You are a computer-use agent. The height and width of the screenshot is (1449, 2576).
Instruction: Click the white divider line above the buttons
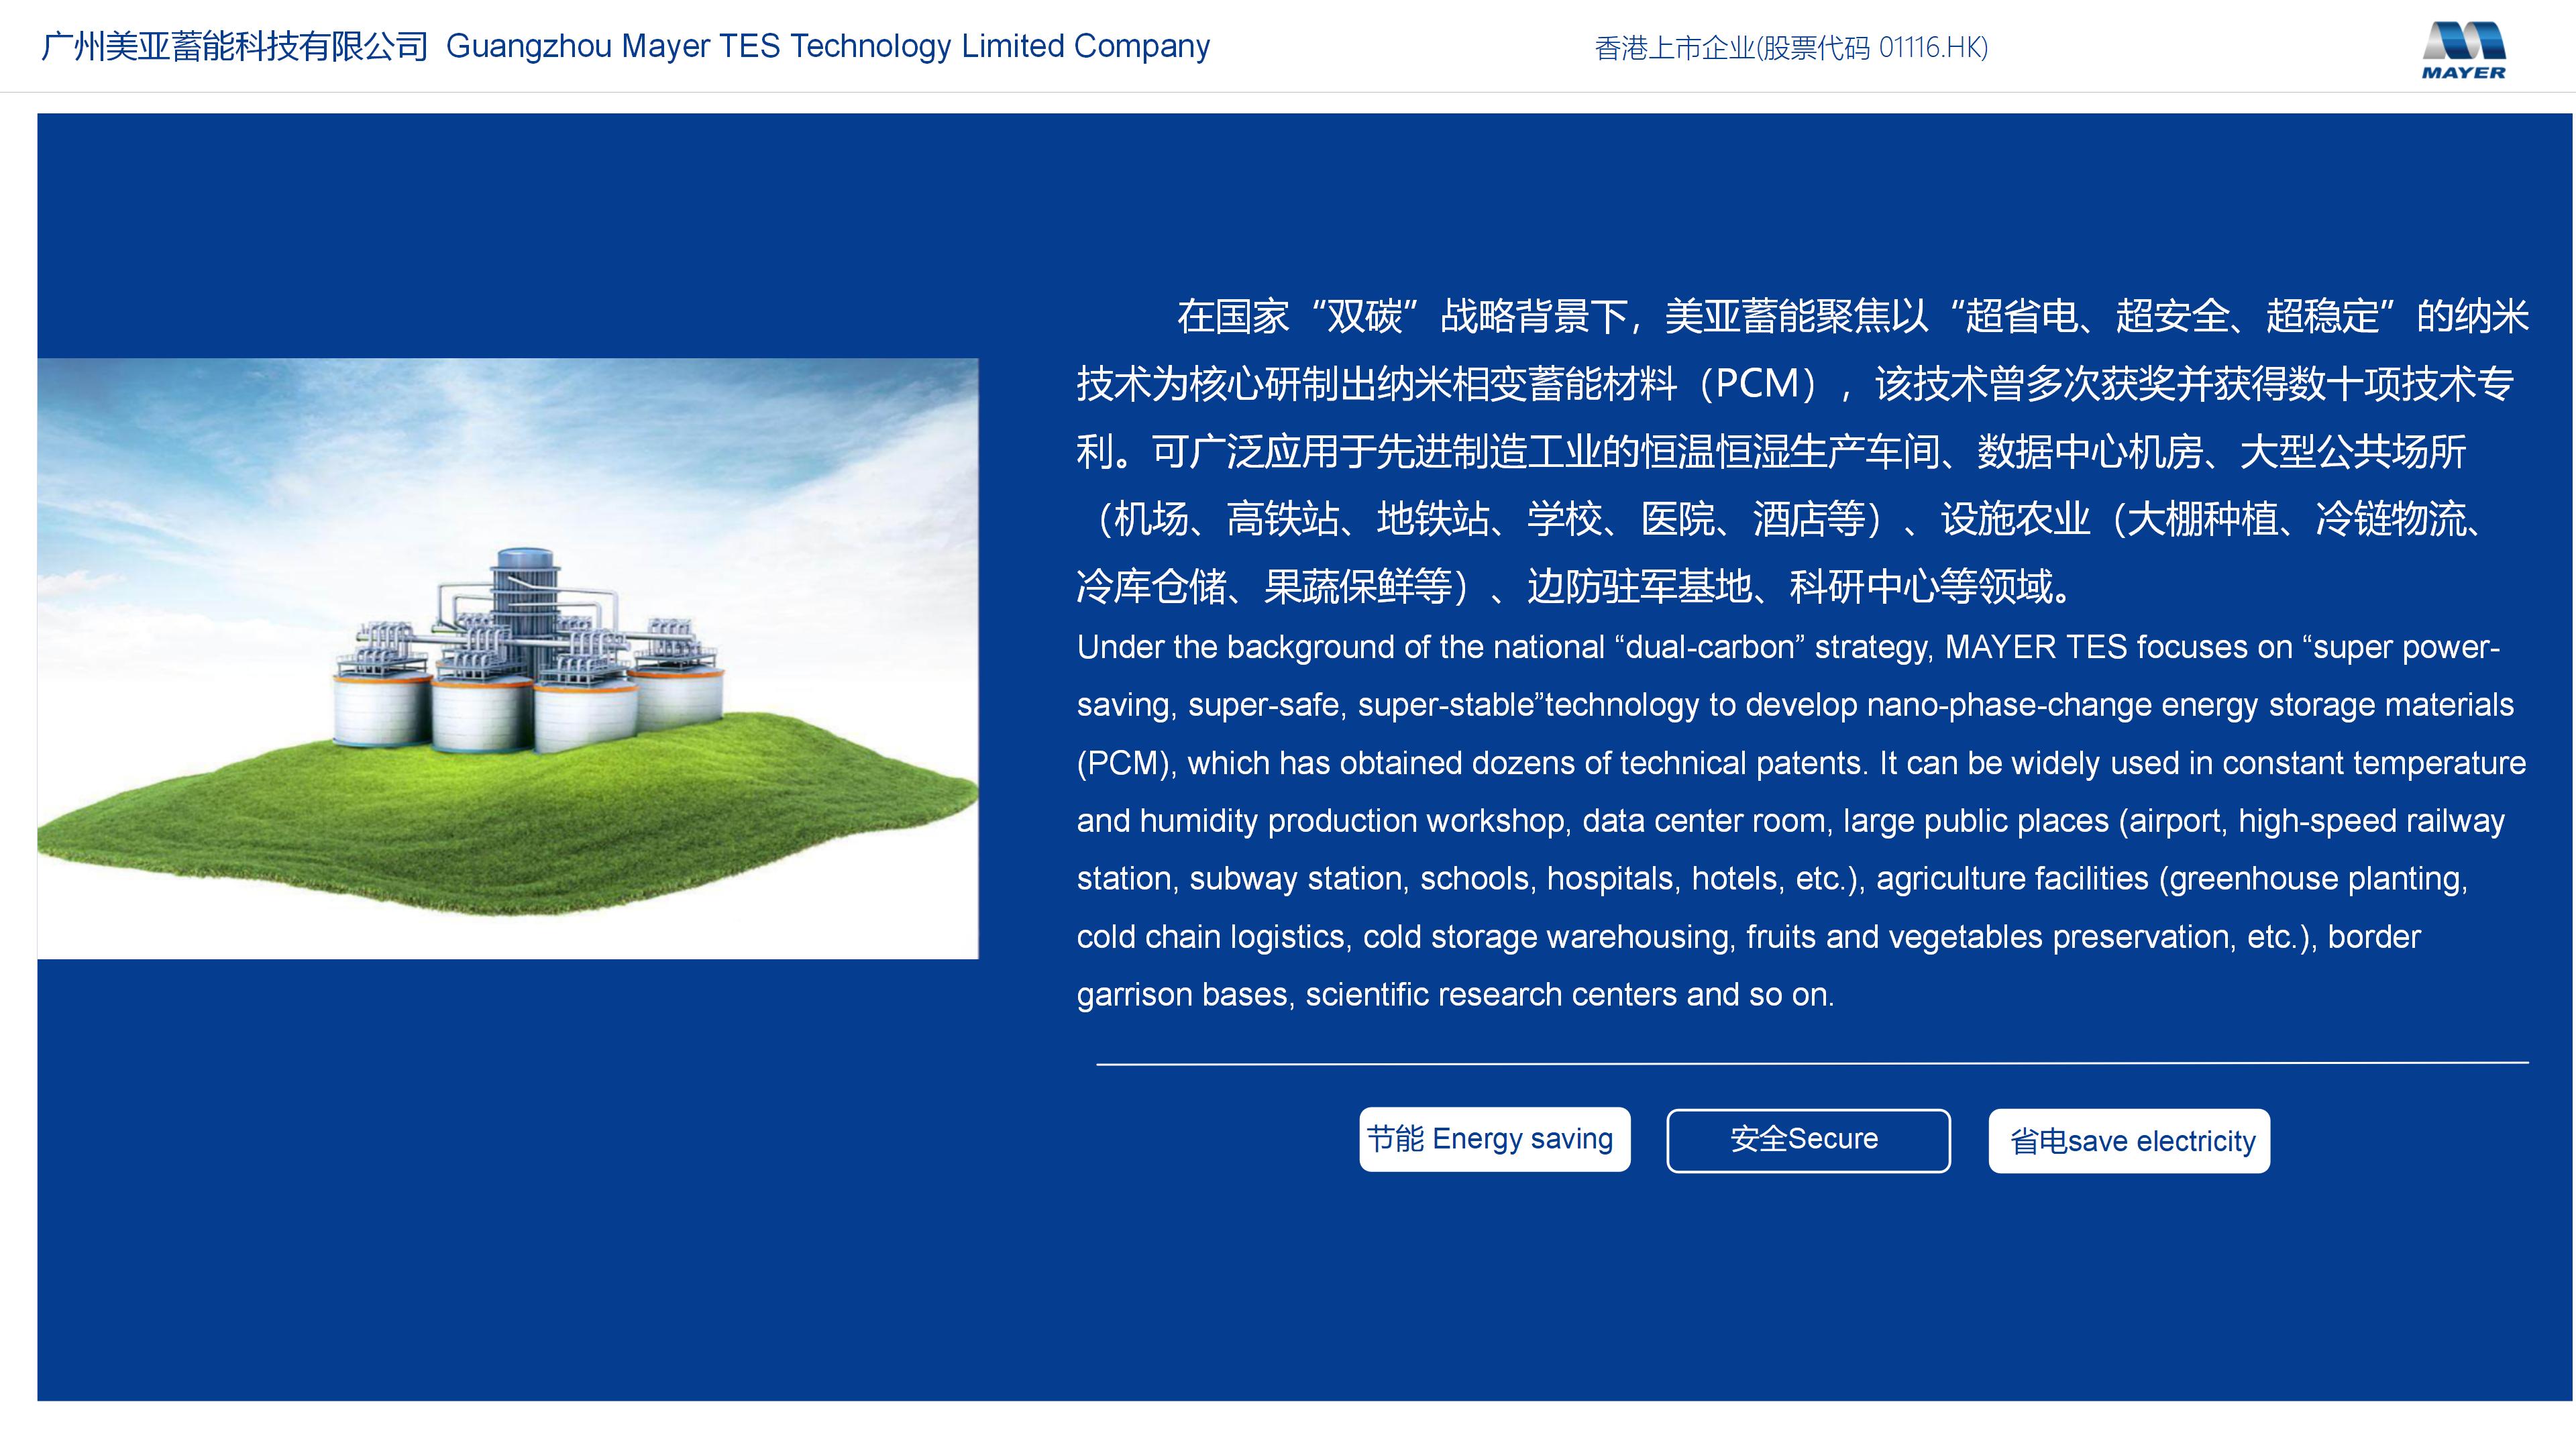tap(1811, 1063)
